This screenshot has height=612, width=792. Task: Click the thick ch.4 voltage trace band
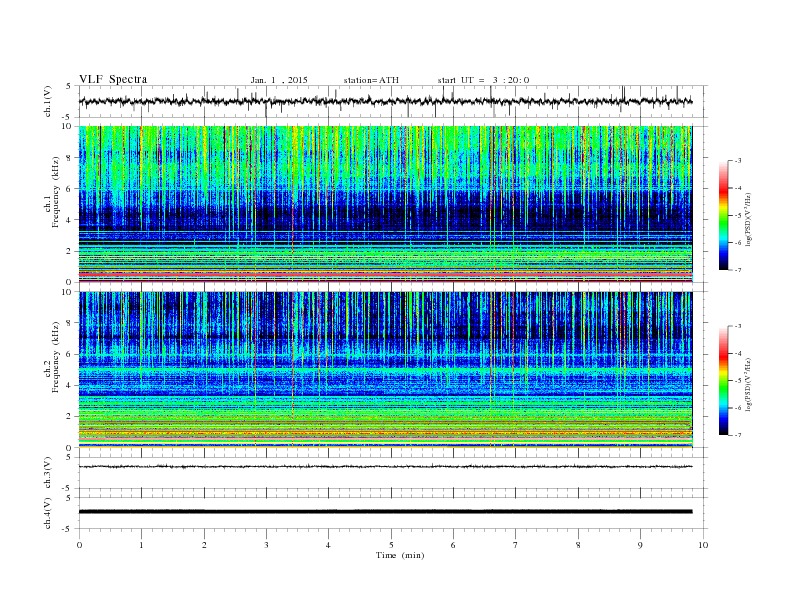coord(386,512)
